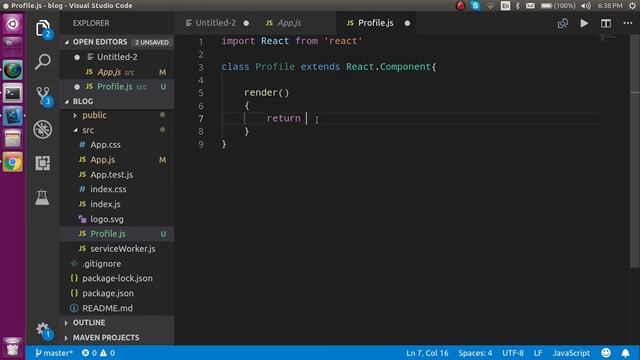640x360 pixels.
Task: Click the minimap preview in editor
Action: click(608, 38)
